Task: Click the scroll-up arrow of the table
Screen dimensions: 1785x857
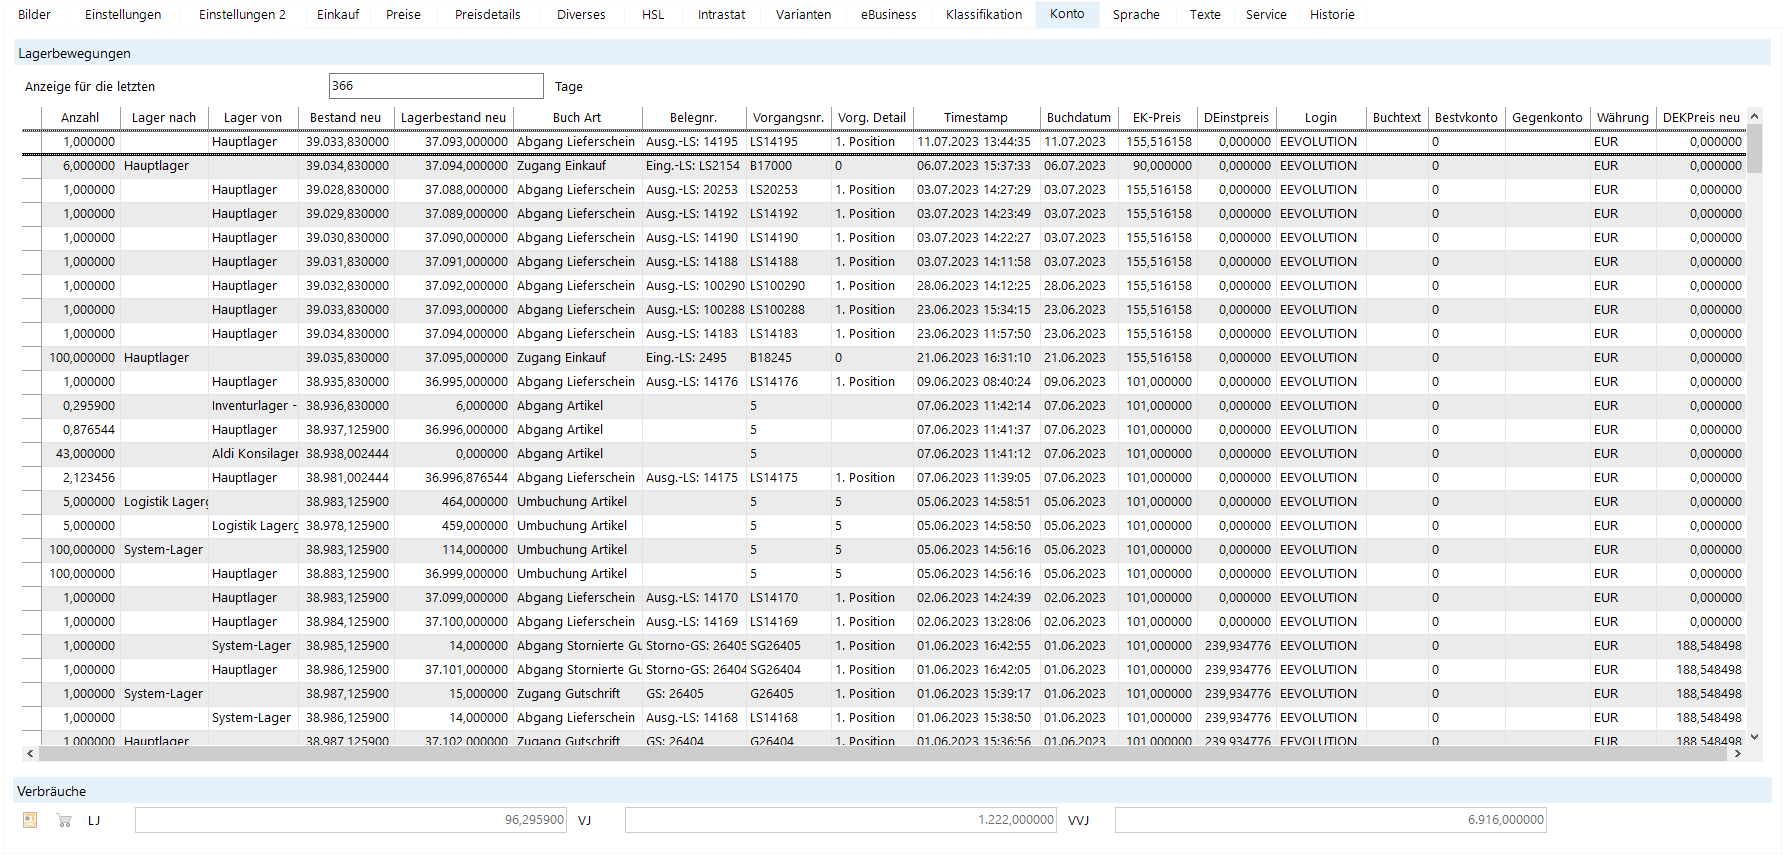Action: coord(1754,117)
